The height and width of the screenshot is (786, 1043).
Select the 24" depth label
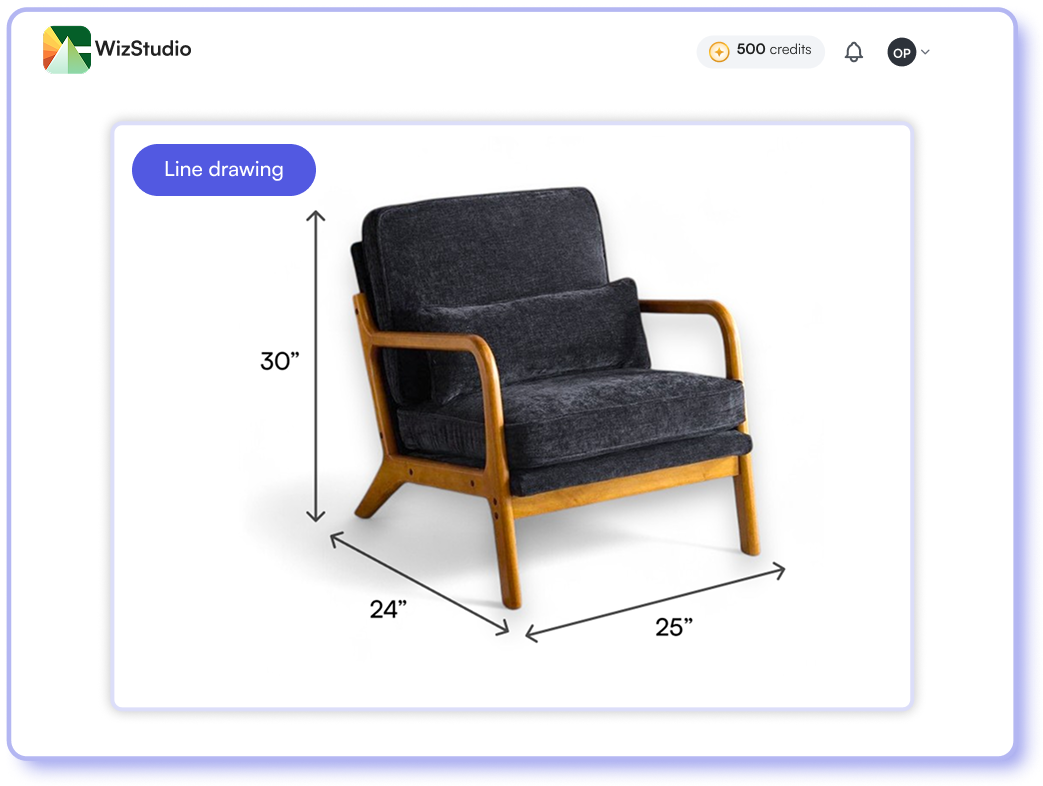click(x=388, y=609)
